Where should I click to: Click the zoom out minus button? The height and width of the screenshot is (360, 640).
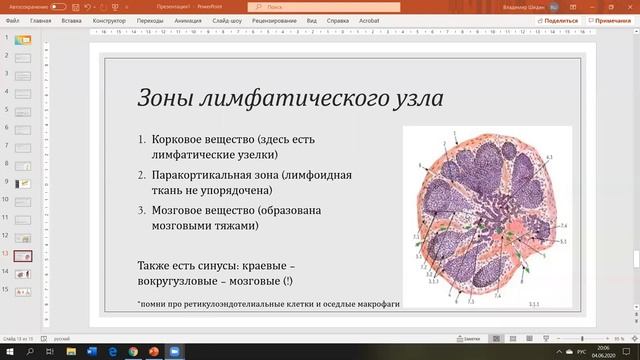pos(558,339)
